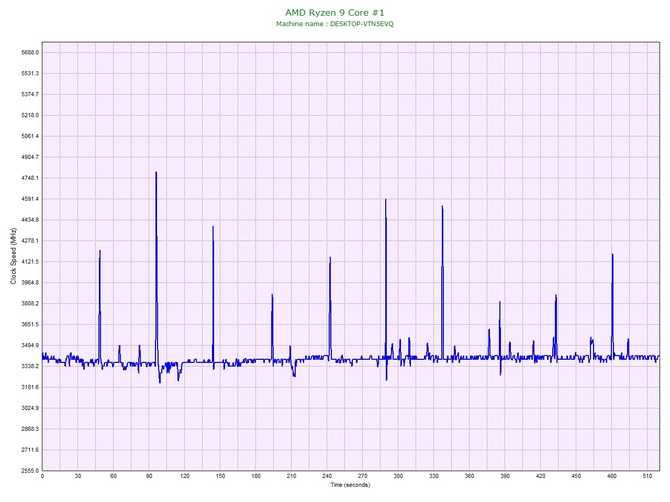Click the 3338.2 y-axis value
670x502 pixels.
30,367
